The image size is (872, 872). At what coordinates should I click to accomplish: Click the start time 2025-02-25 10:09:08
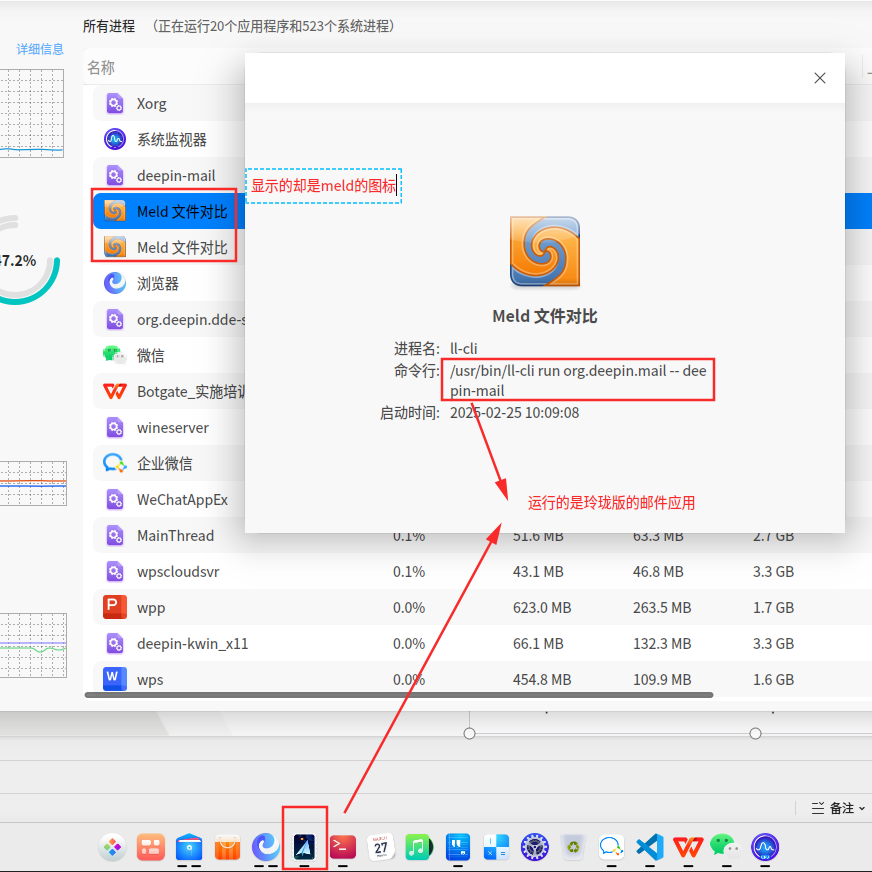[x=514, y=413]
